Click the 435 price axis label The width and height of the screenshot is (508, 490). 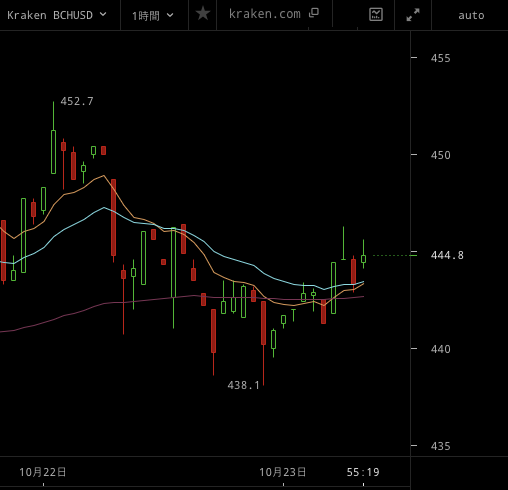440,446
